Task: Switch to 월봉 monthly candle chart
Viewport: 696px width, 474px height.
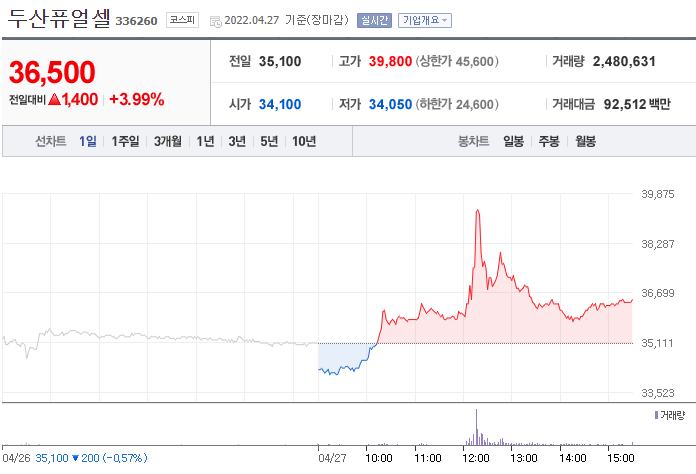Action: tap(585, 141)
